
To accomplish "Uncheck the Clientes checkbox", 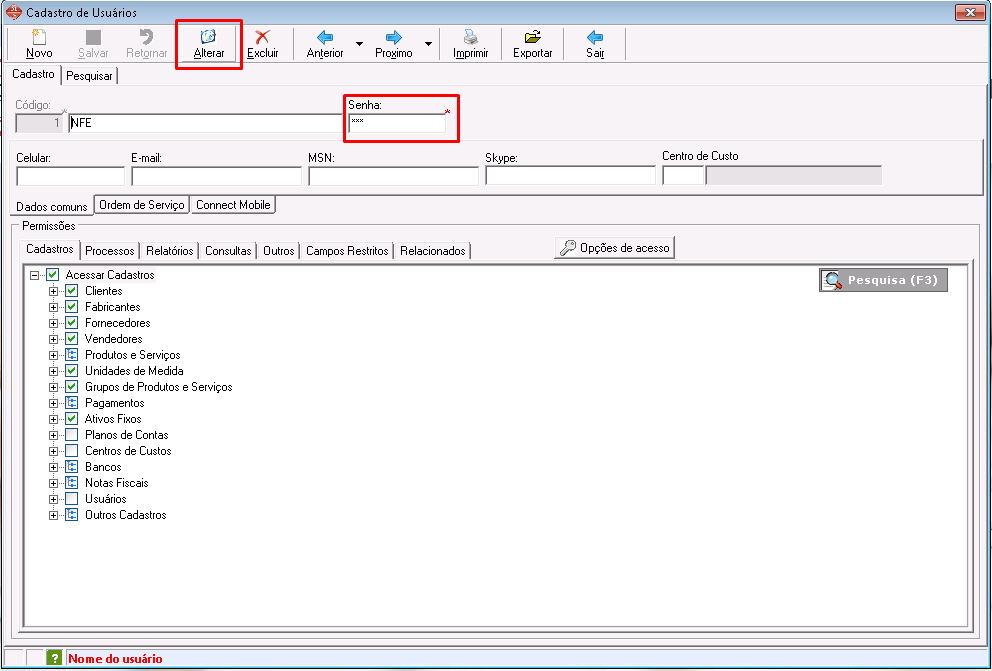I will click(71, 291).
